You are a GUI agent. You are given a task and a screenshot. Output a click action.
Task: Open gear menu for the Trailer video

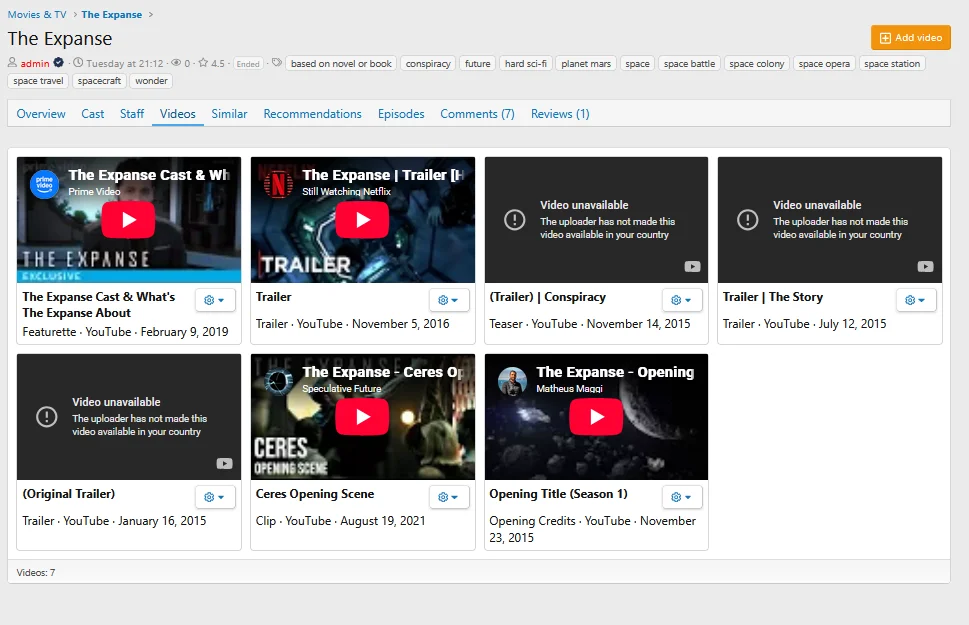click(449, 300)
